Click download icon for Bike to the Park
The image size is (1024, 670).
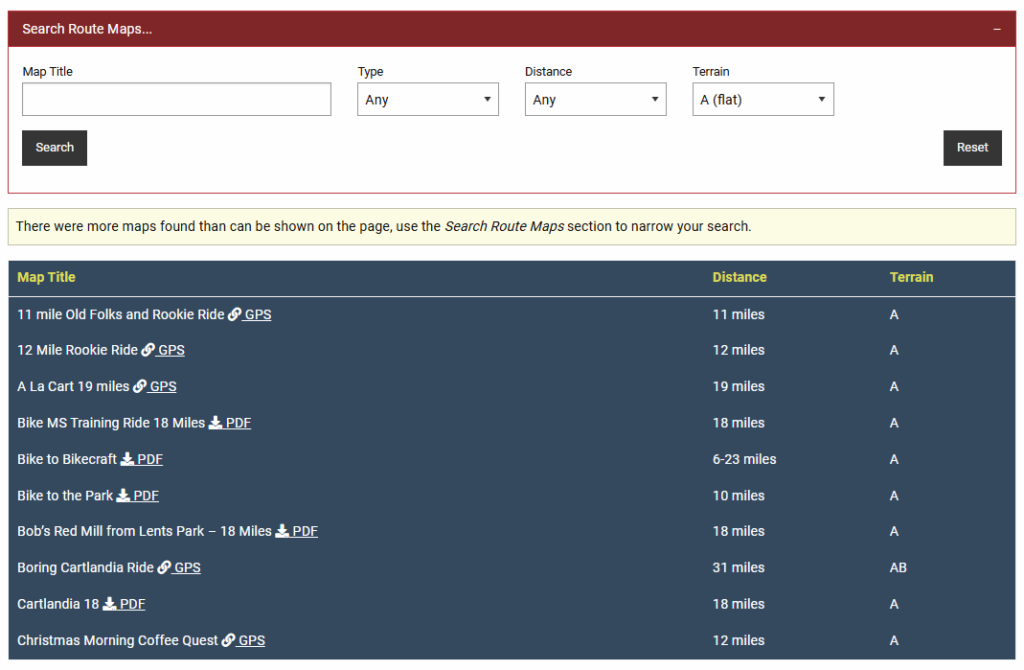click(x=123, y=496)
